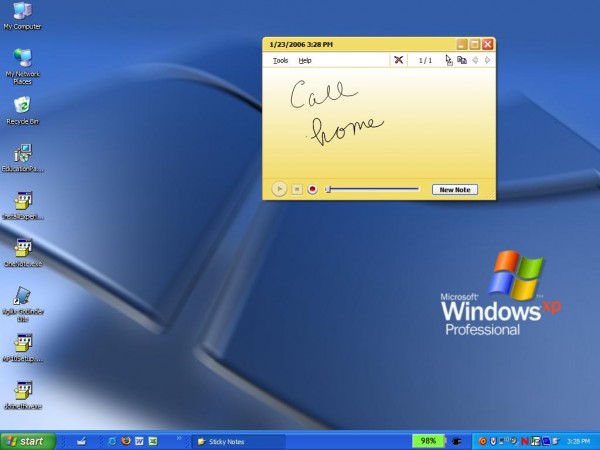Click the handwritten note area
600x450 pixels.
pyautogui.click(x=379, y=122)
